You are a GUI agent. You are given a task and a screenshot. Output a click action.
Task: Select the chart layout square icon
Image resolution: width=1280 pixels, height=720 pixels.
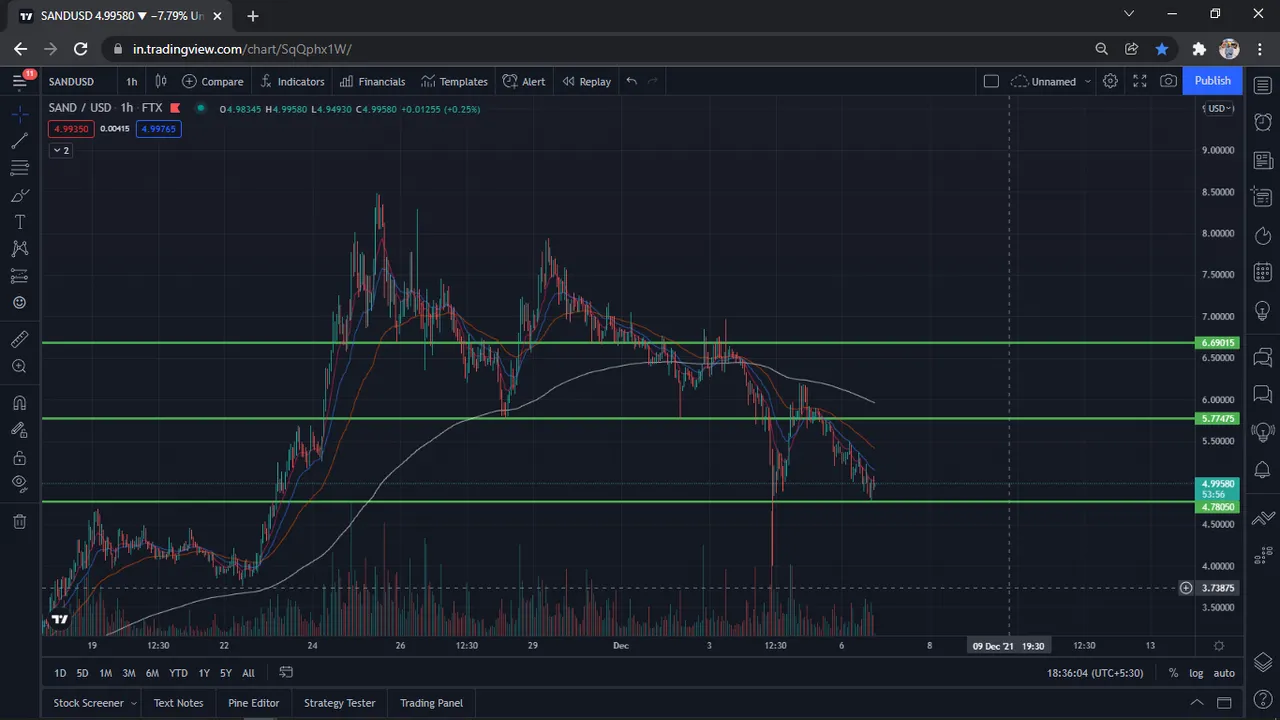click(x=991, y=82)
